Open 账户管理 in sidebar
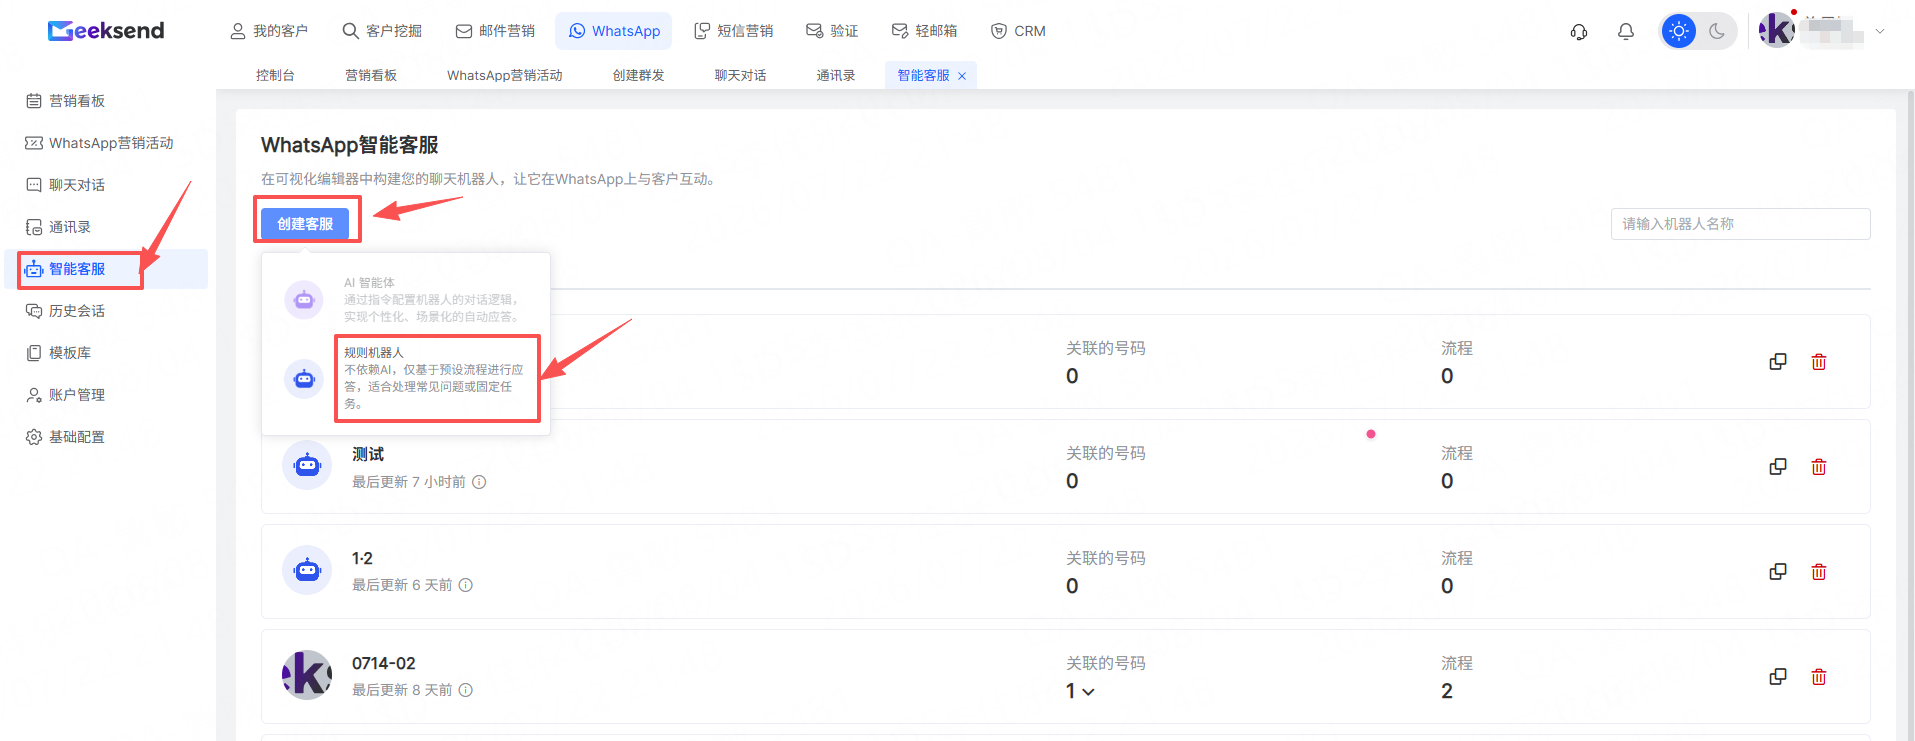The height and width of the screenshot is (741, 1915). [x=66, y=395]
